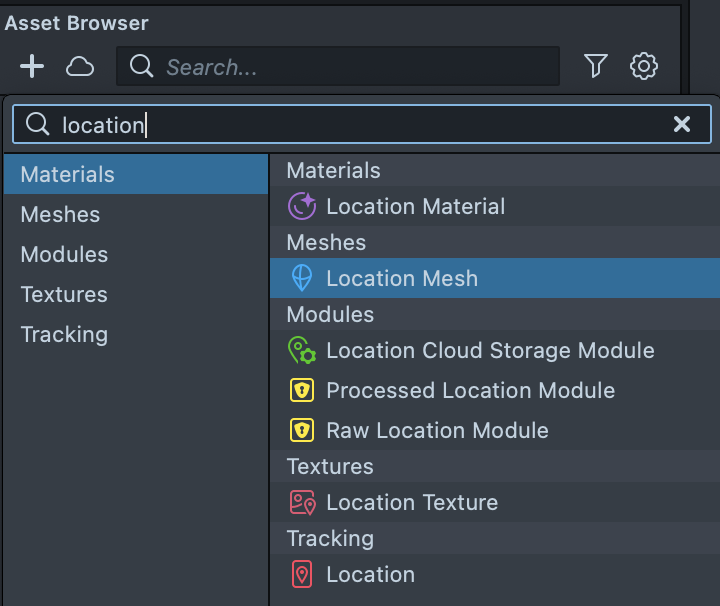Select the Textures category
Viewport: 720px width, 606px height.
(x=64, y=295)
